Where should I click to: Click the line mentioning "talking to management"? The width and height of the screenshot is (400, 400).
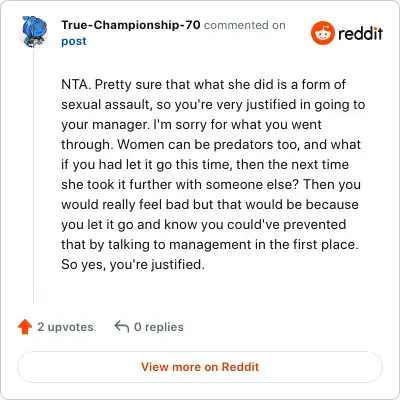click(x=210, y=245)
